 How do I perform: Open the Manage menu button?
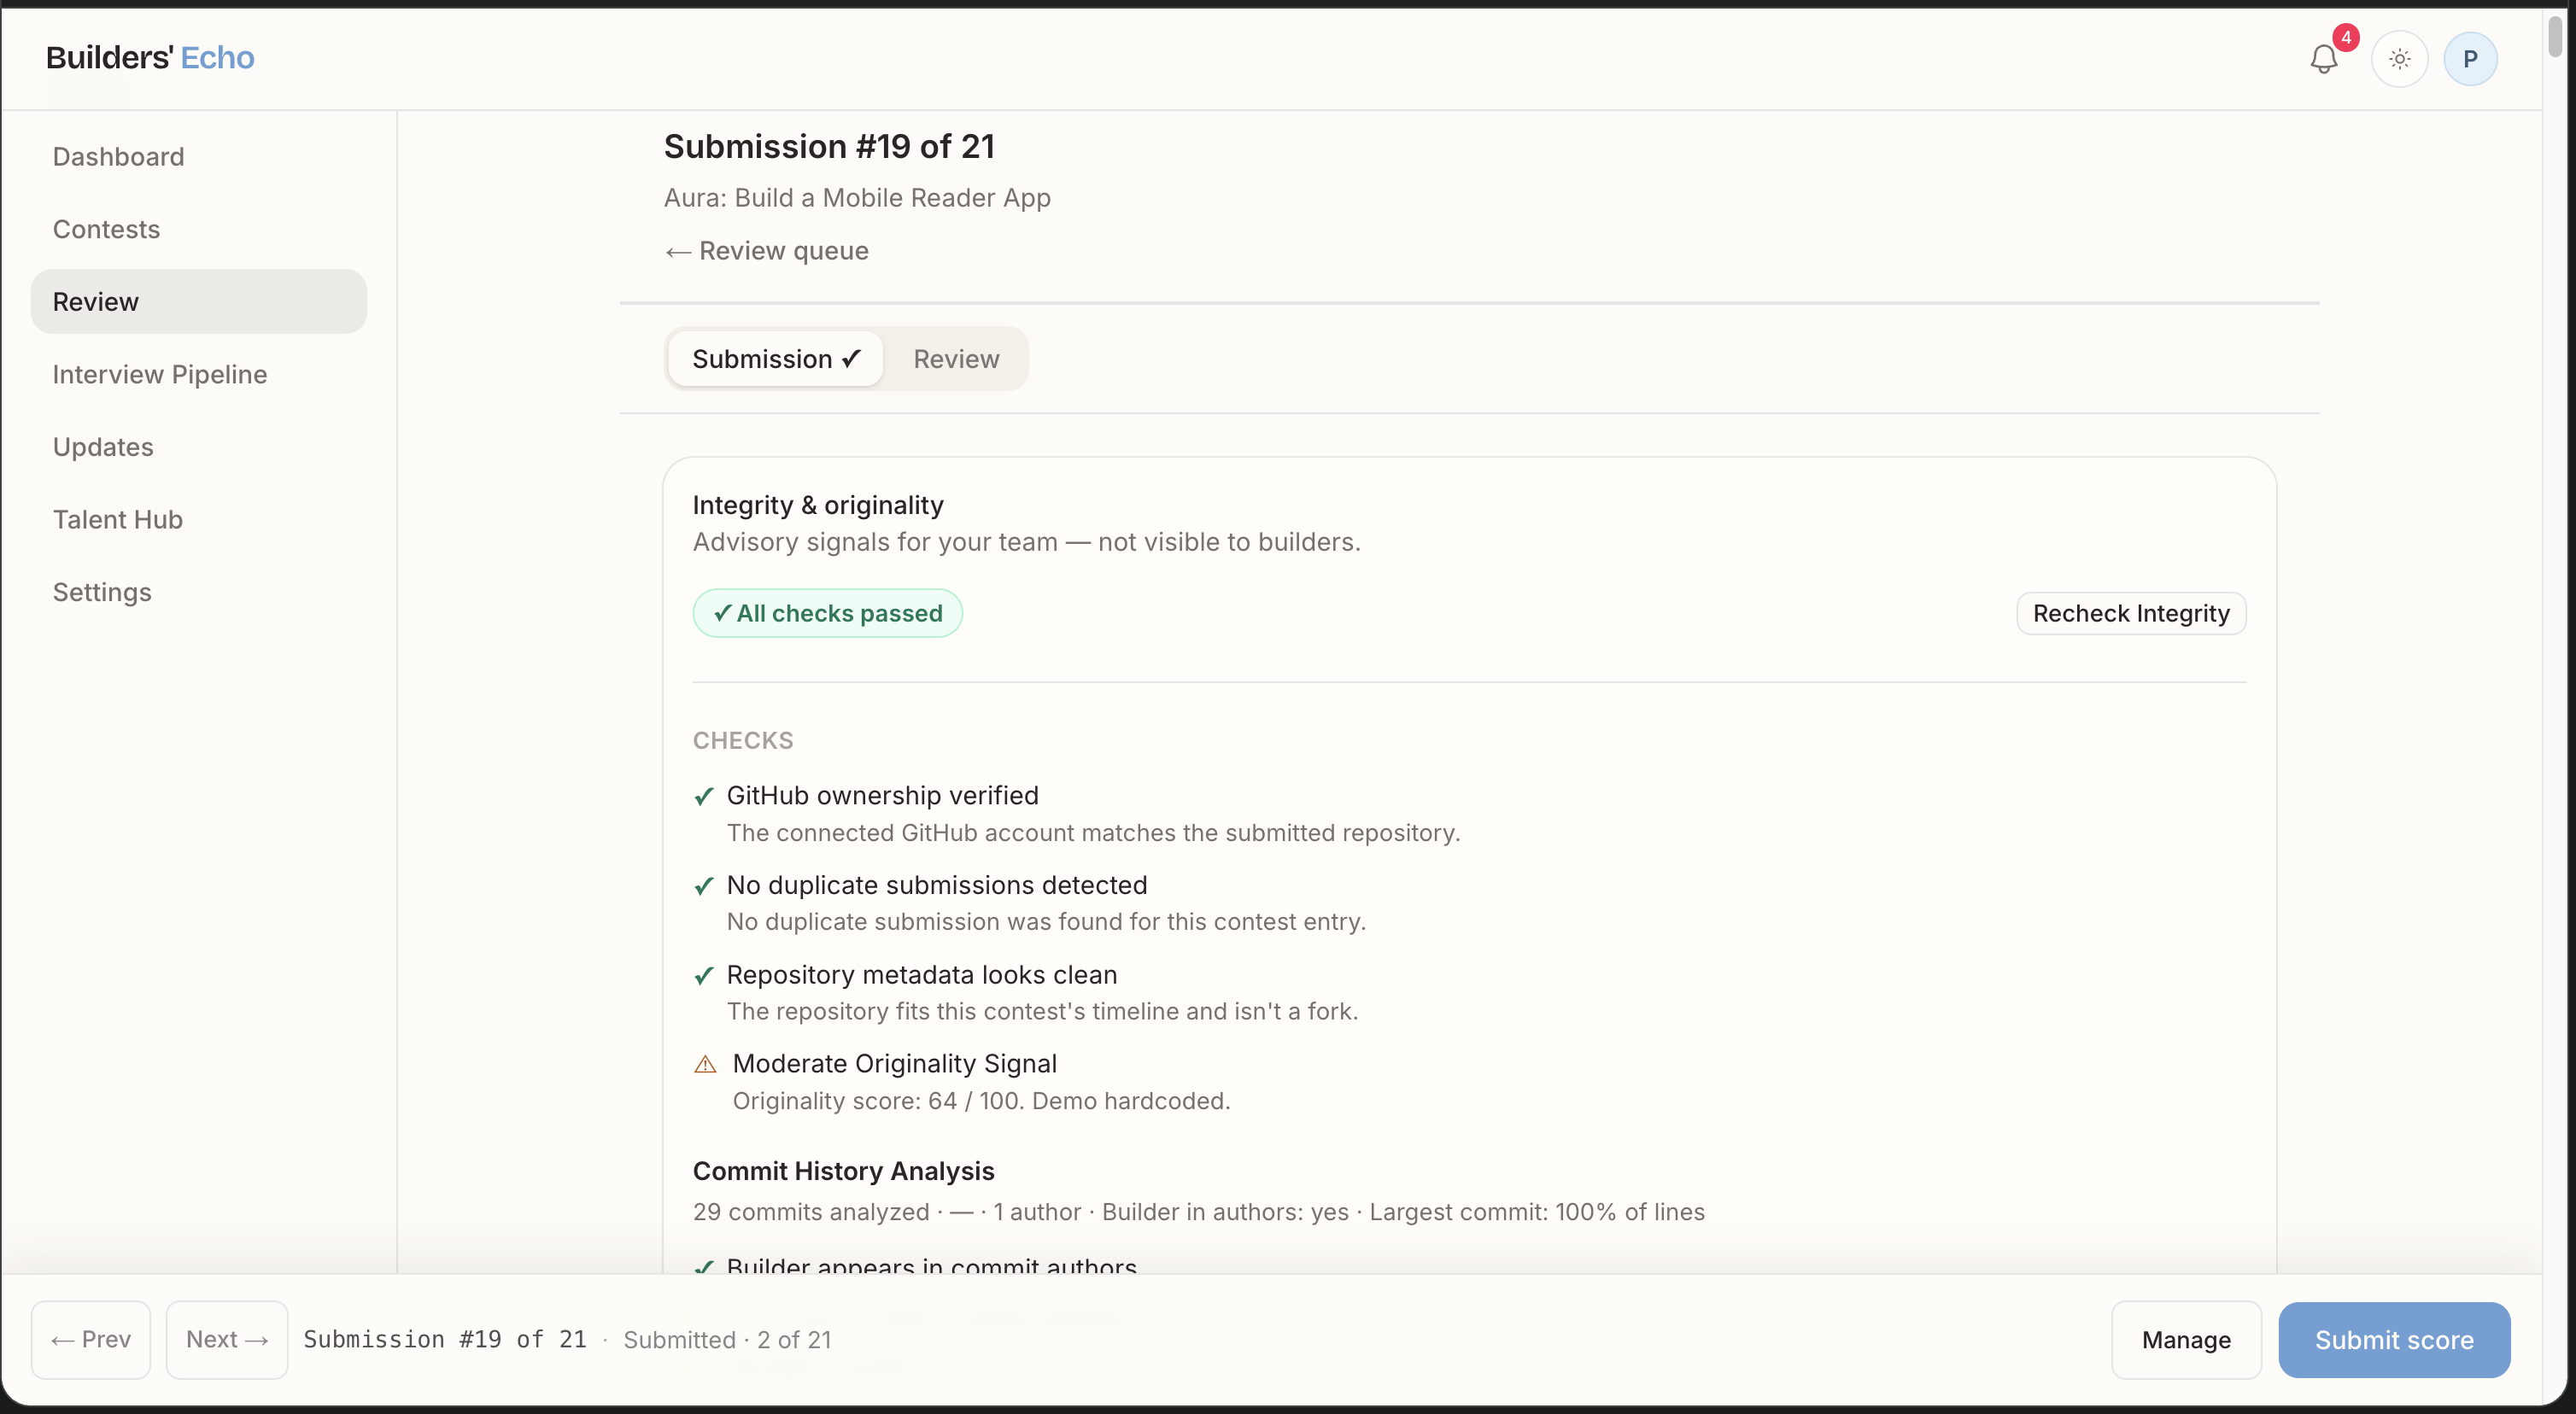pyautogui.click(x=2186, y=1340)
